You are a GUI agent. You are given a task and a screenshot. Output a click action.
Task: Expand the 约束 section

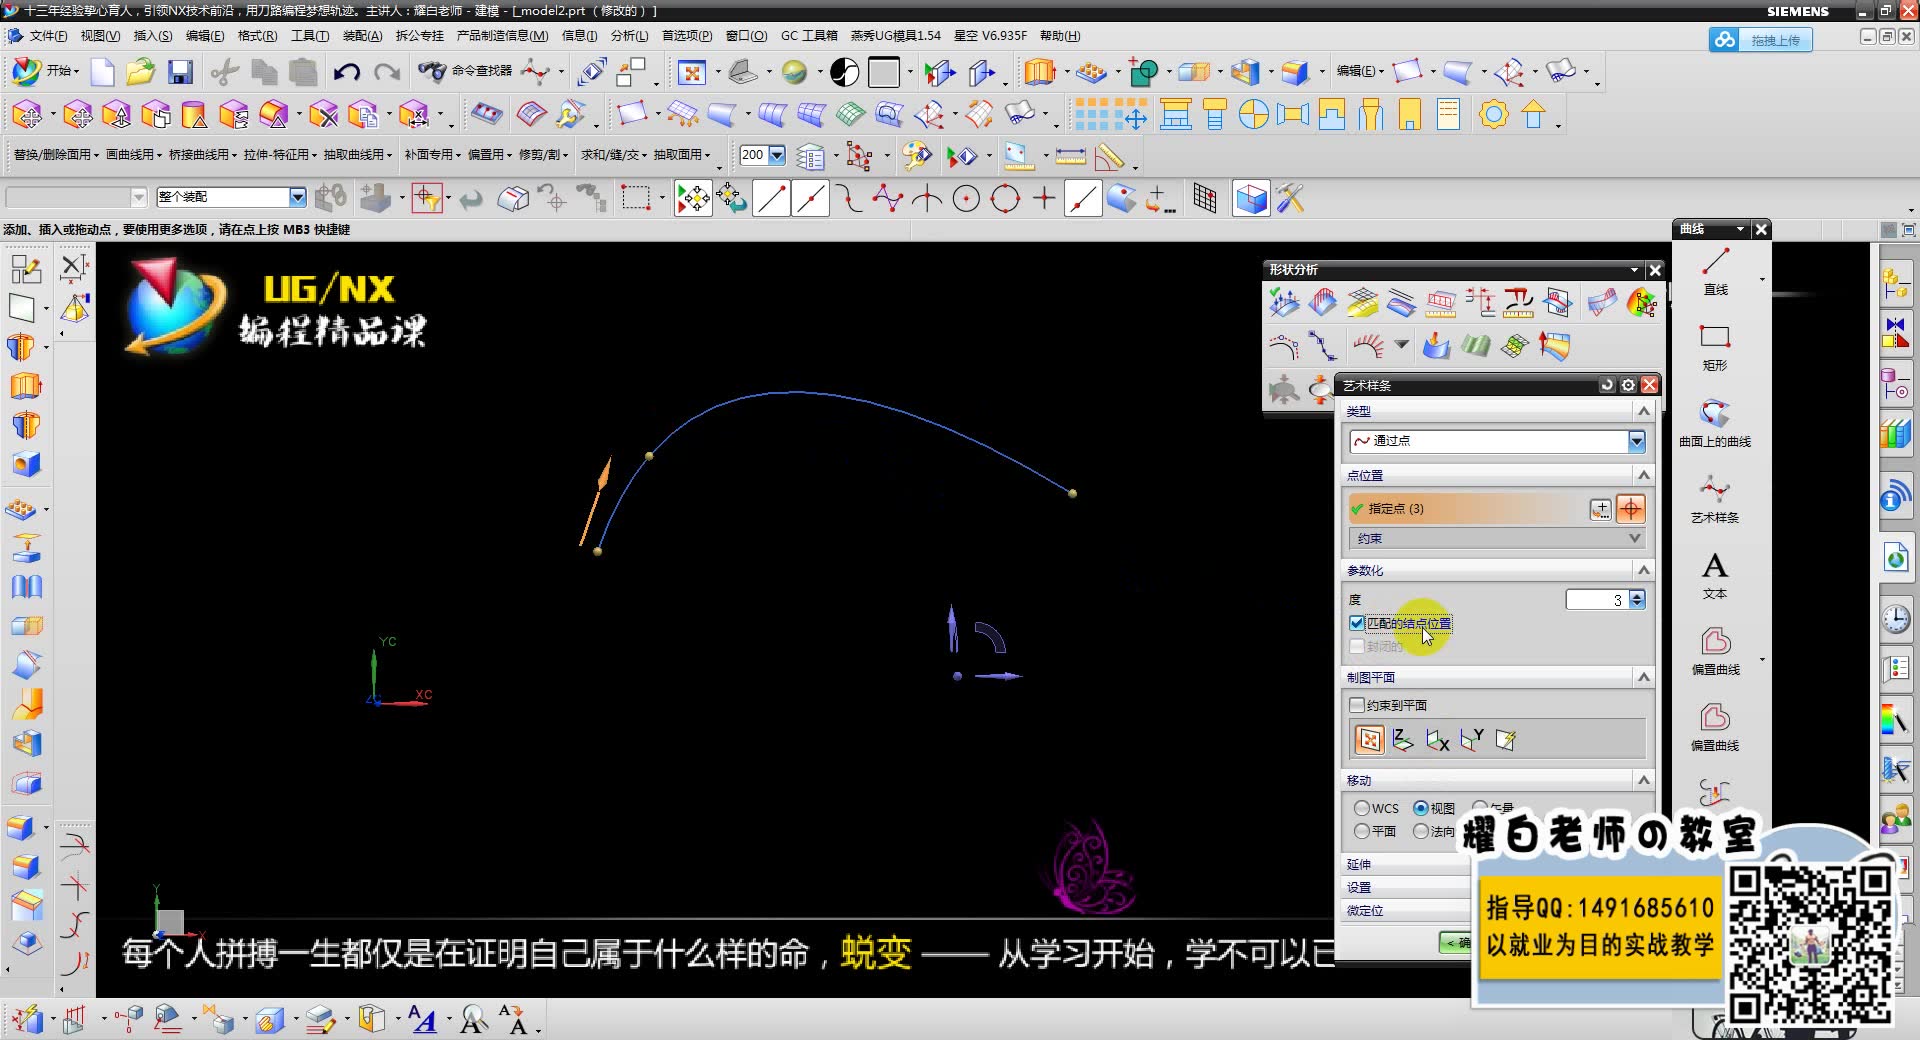[1497, 538]
